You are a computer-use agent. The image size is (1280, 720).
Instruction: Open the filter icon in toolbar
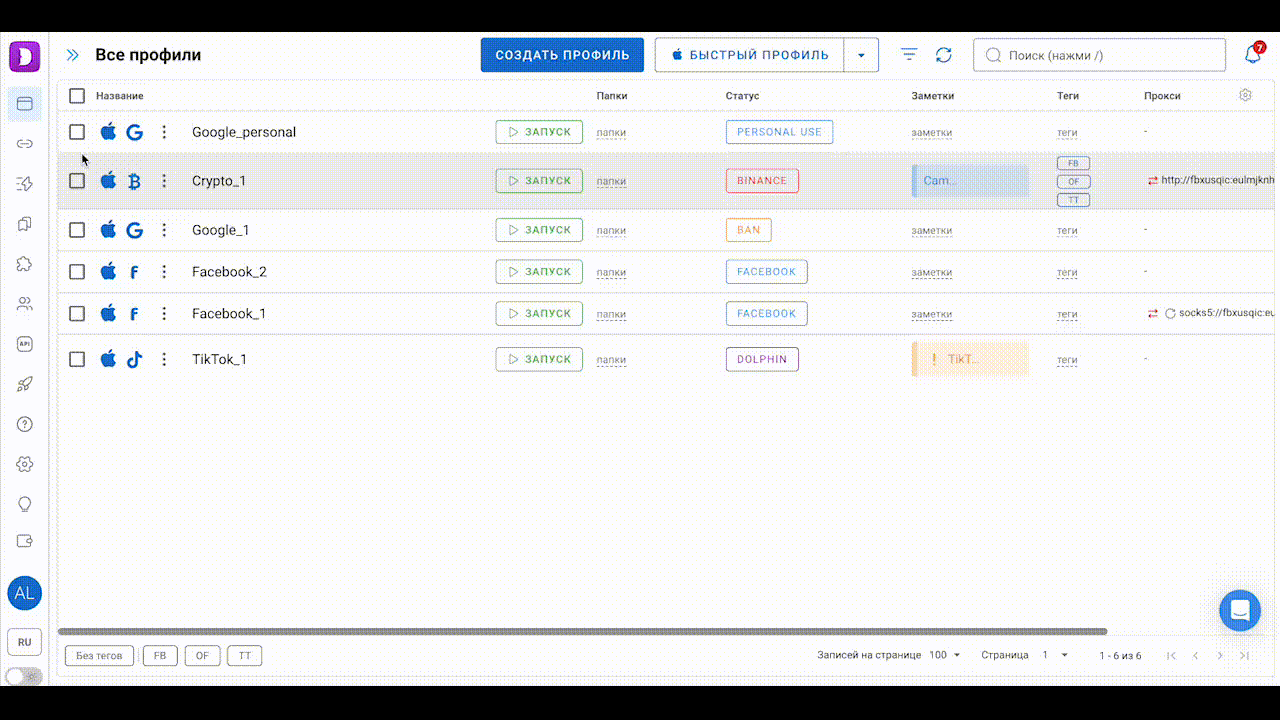click(908, 55)
